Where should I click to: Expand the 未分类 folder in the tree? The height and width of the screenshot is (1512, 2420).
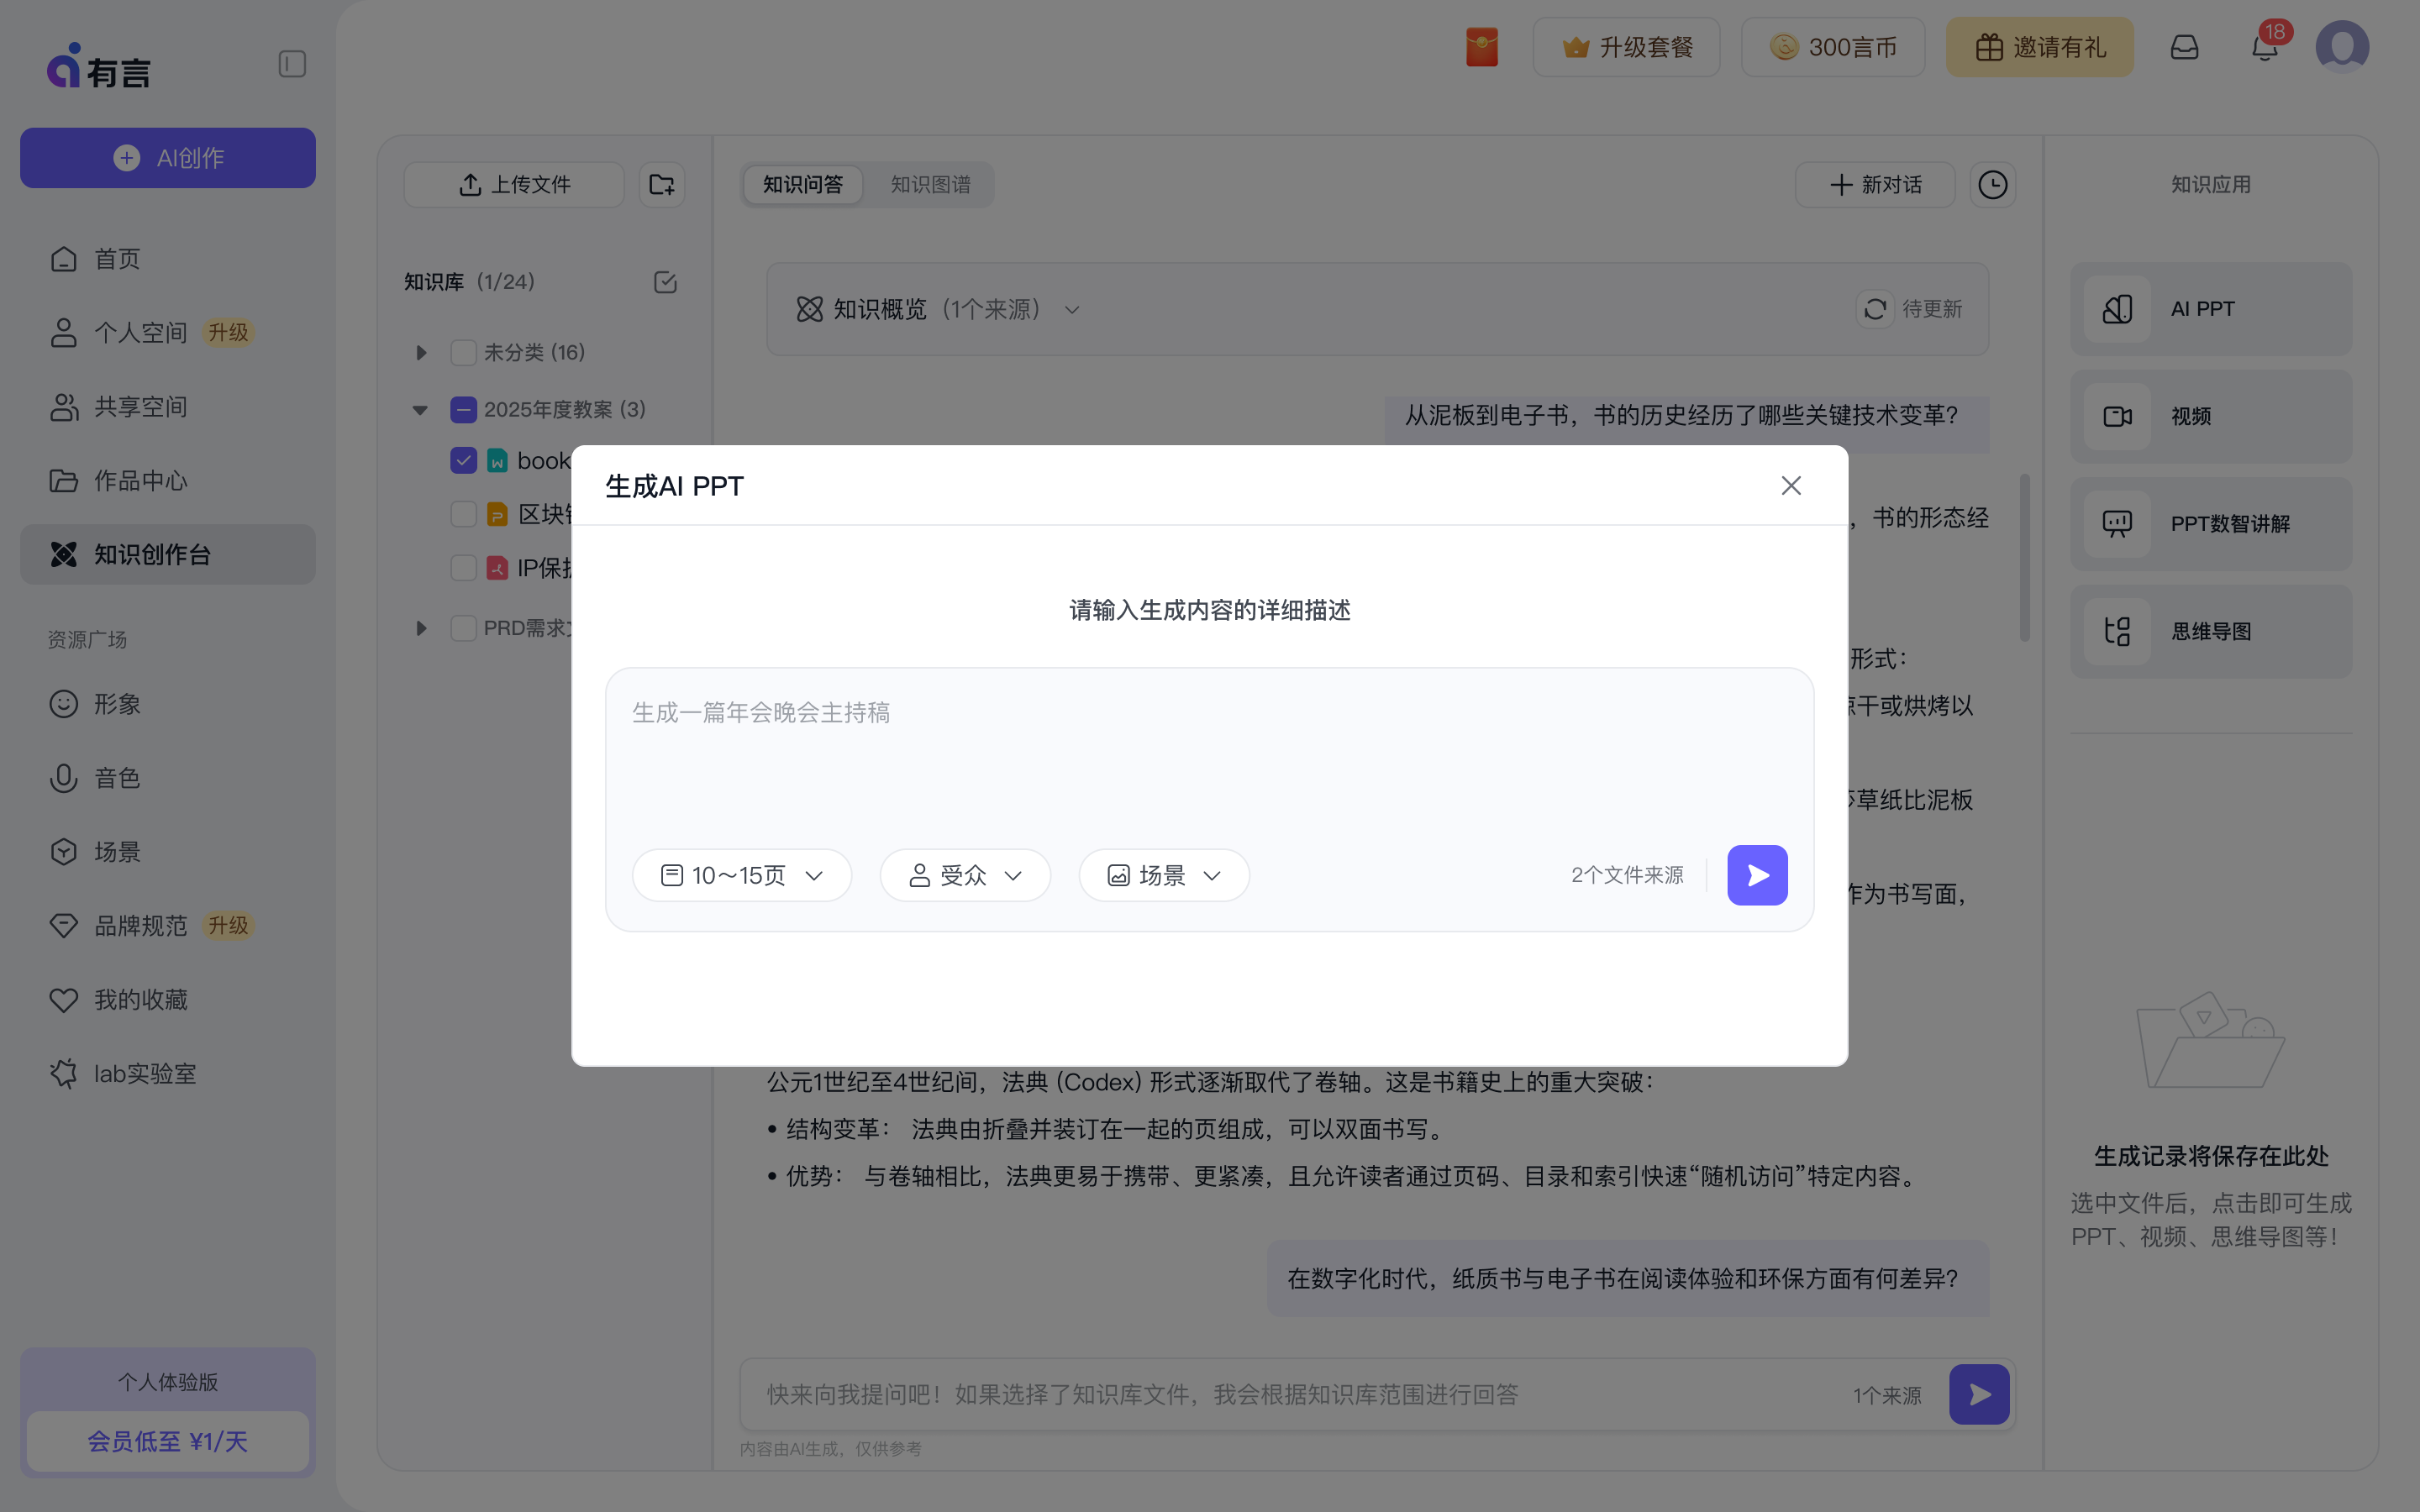point(419,352)
